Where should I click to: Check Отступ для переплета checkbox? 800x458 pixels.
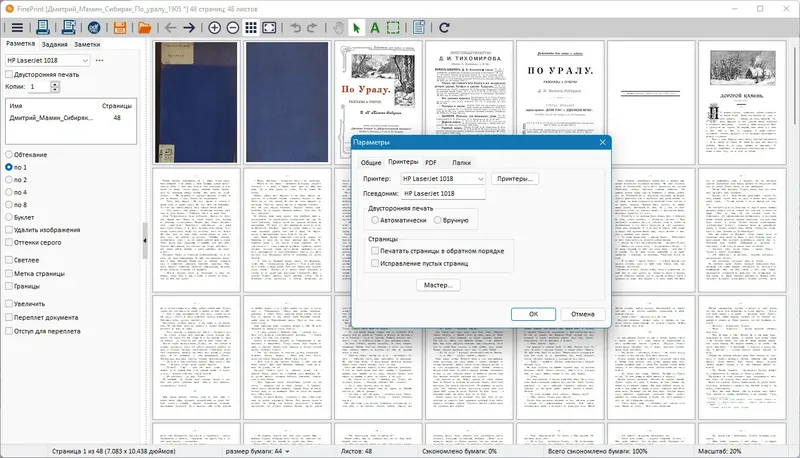[9, 331]
